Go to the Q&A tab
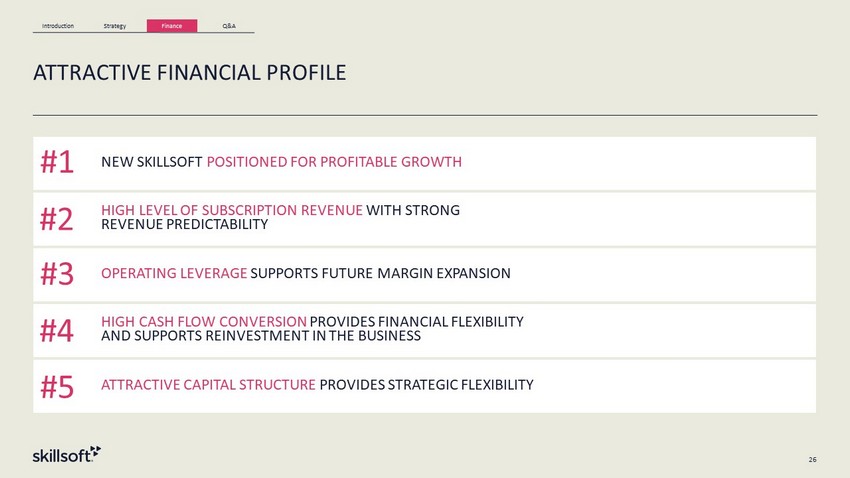Viewport: 850px width, 478px height. tap(229, 25)
